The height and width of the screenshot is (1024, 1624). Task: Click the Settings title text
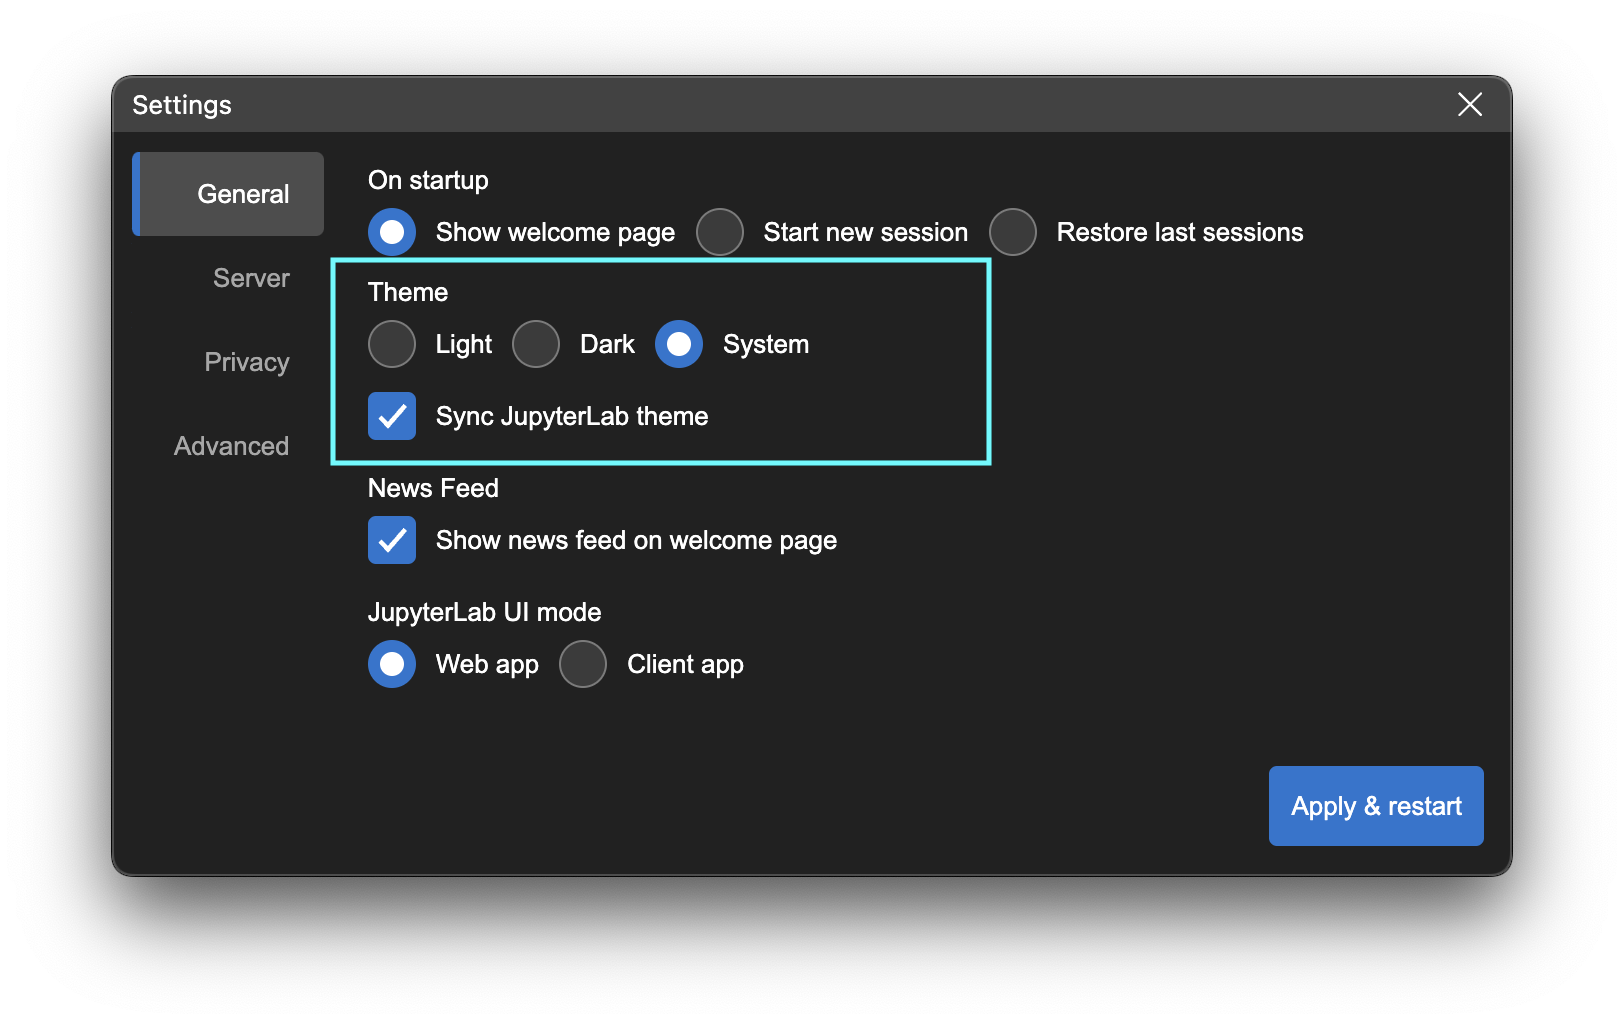[182, 105]
